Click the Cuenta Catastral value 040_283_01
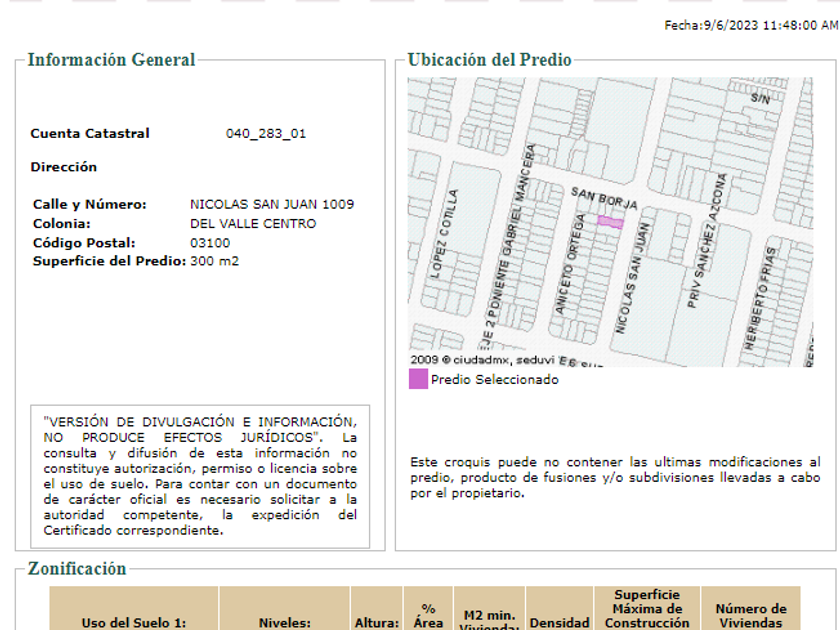 click(266, 134)
